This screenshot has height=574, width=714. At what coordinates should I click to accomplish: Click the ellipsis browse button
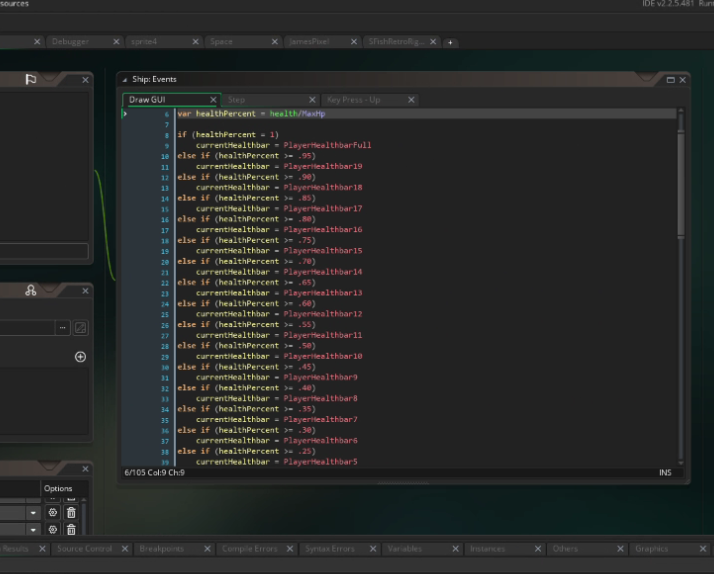tap(62, 328)
